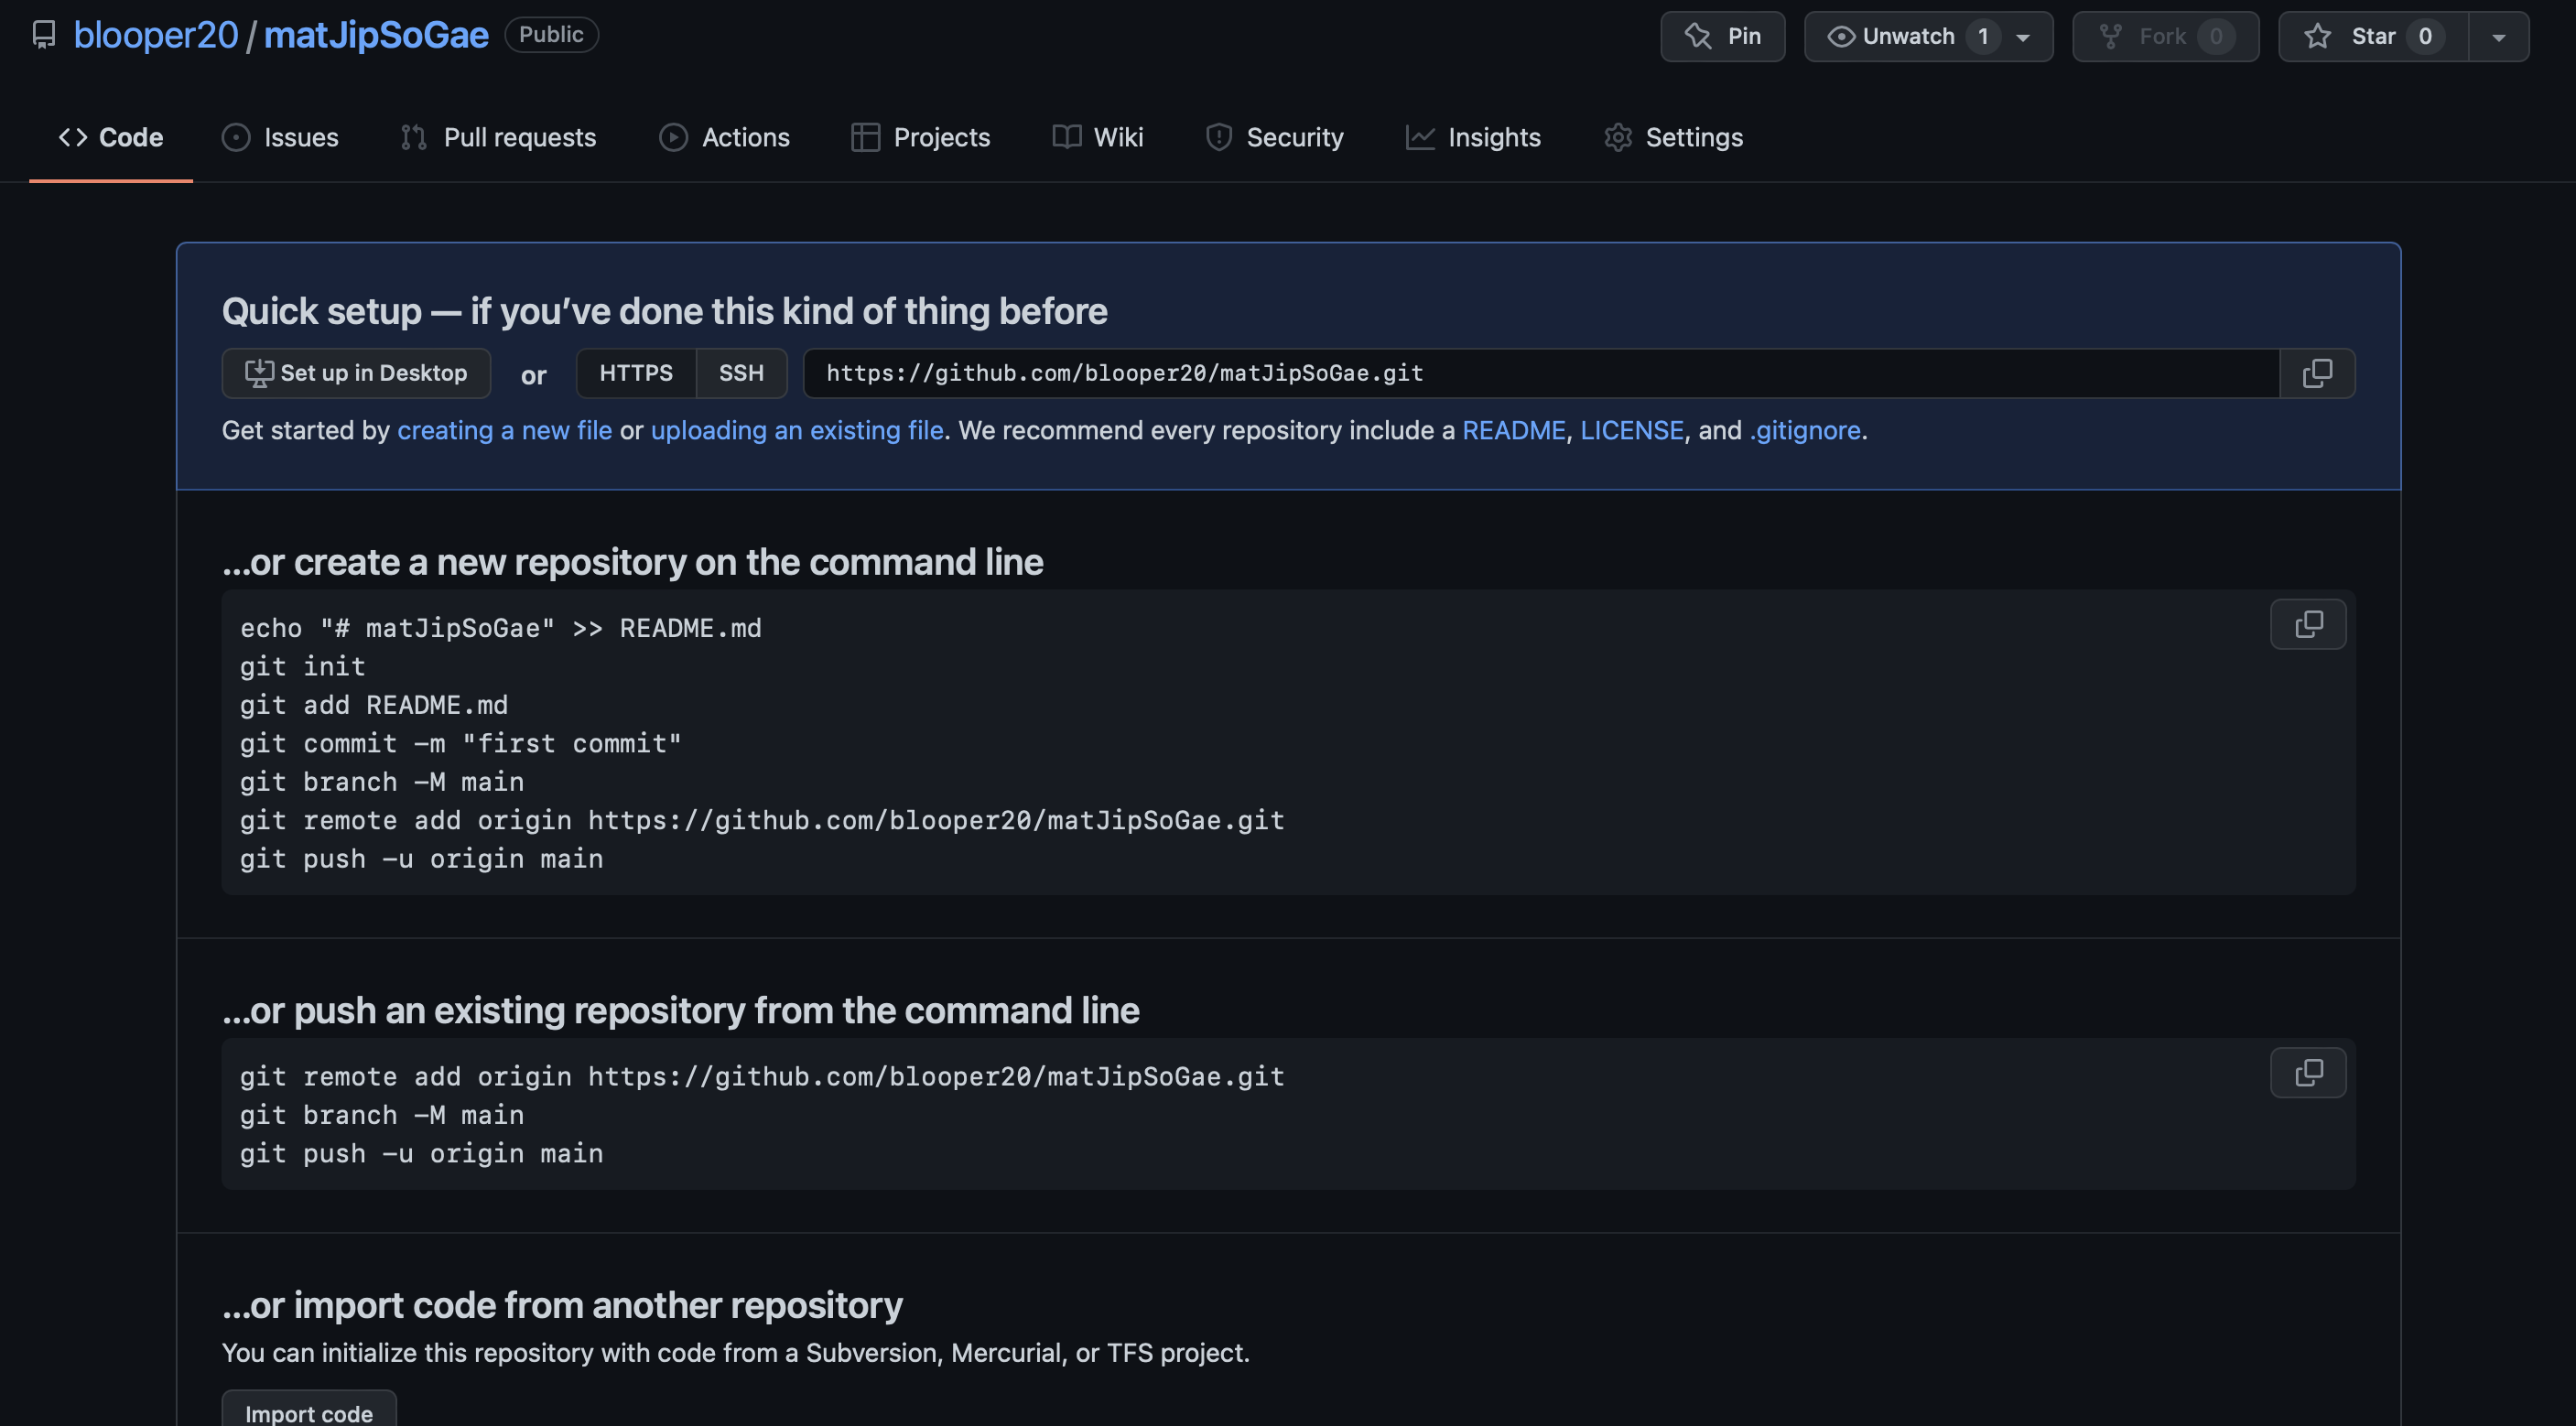The width and height of the screenshot is (2576, 1426).
Task: Click the Set up in Desktop button
Action: [356, 373]
